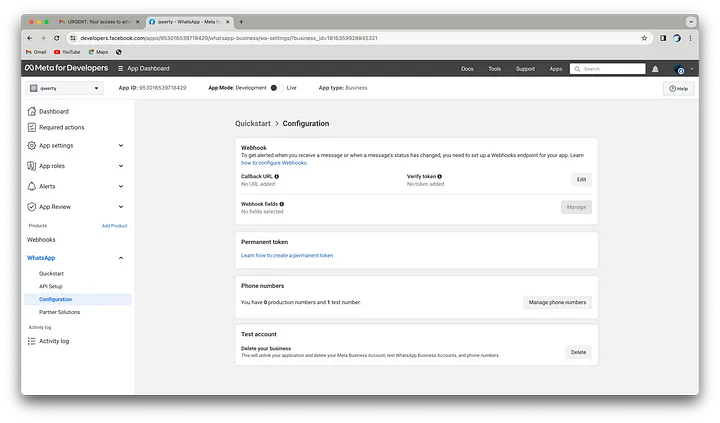The width and height of the screenshot is (720, 423).
Task: Go forward in the browser
Action: tap(43, 38)
